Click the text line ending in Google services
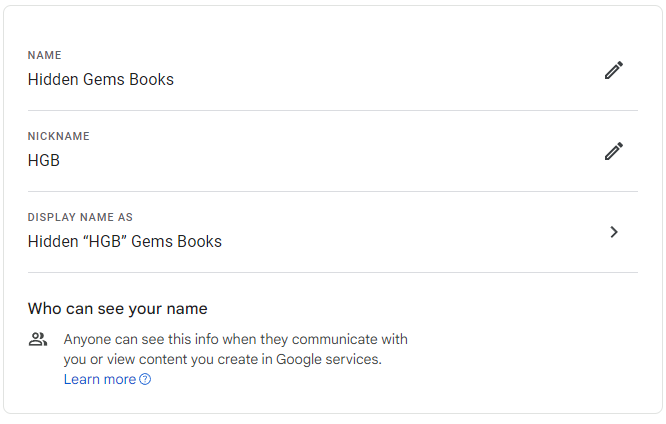 222,359
